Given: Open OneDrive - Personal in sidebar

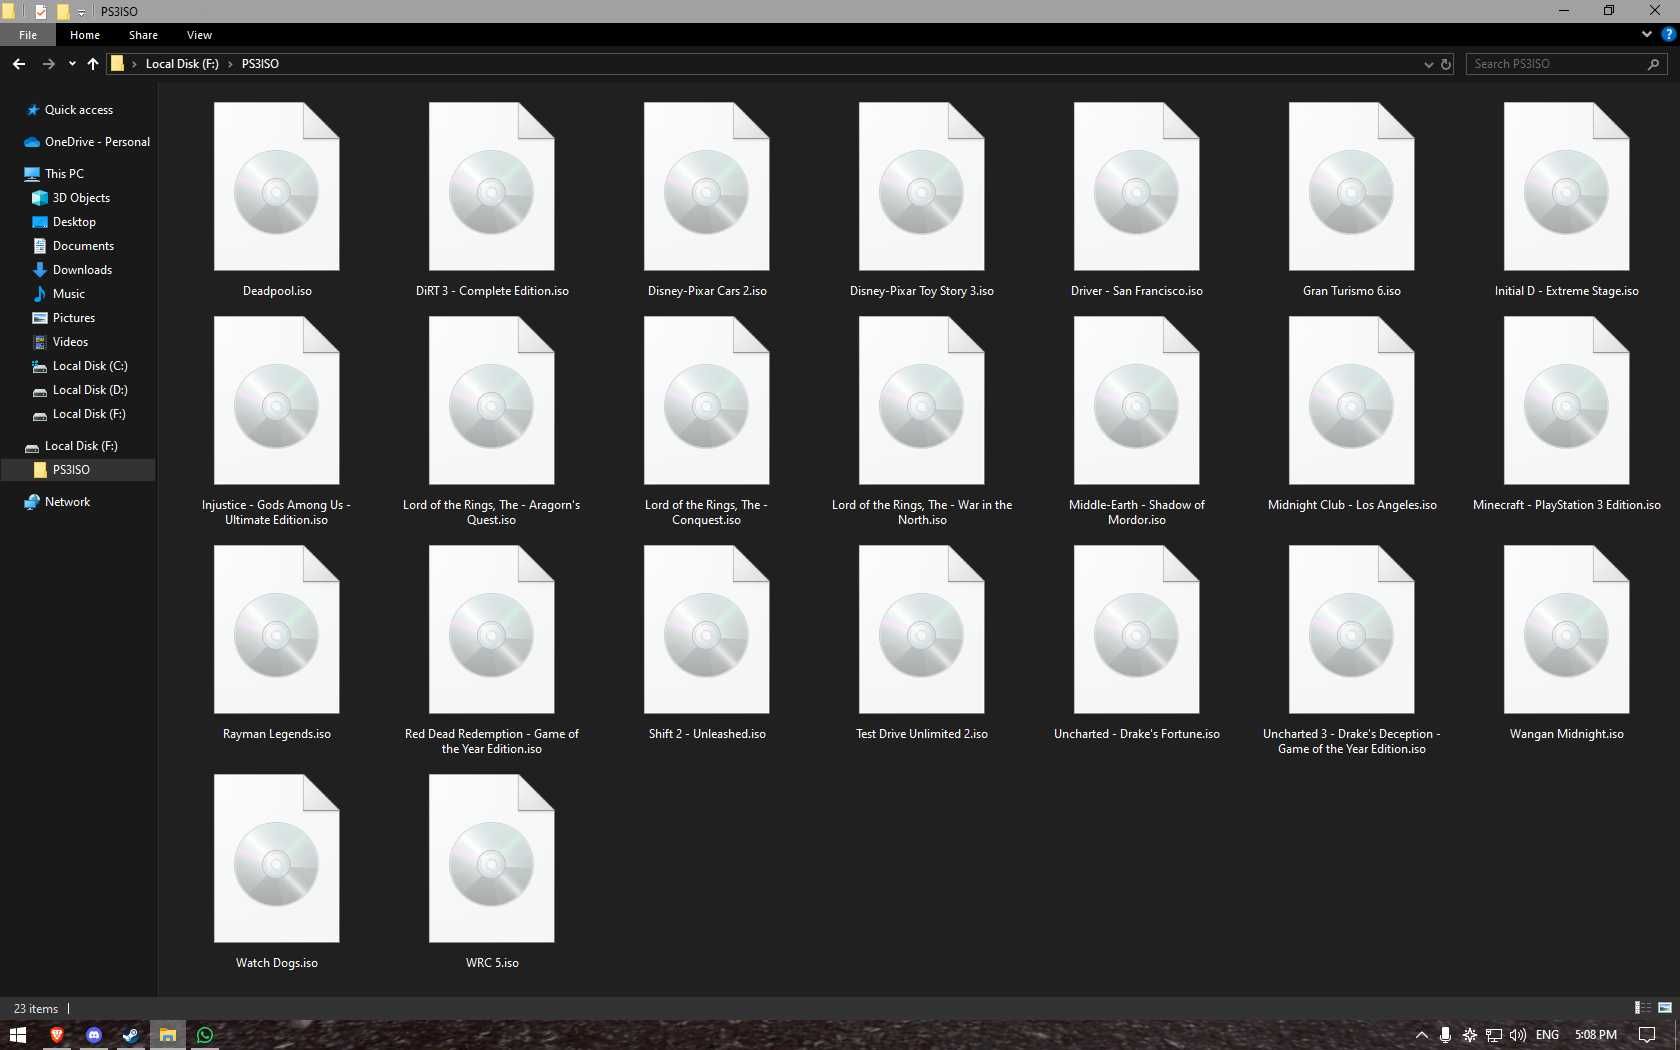Looking at the screenshot, I should (x=97, y=142).
